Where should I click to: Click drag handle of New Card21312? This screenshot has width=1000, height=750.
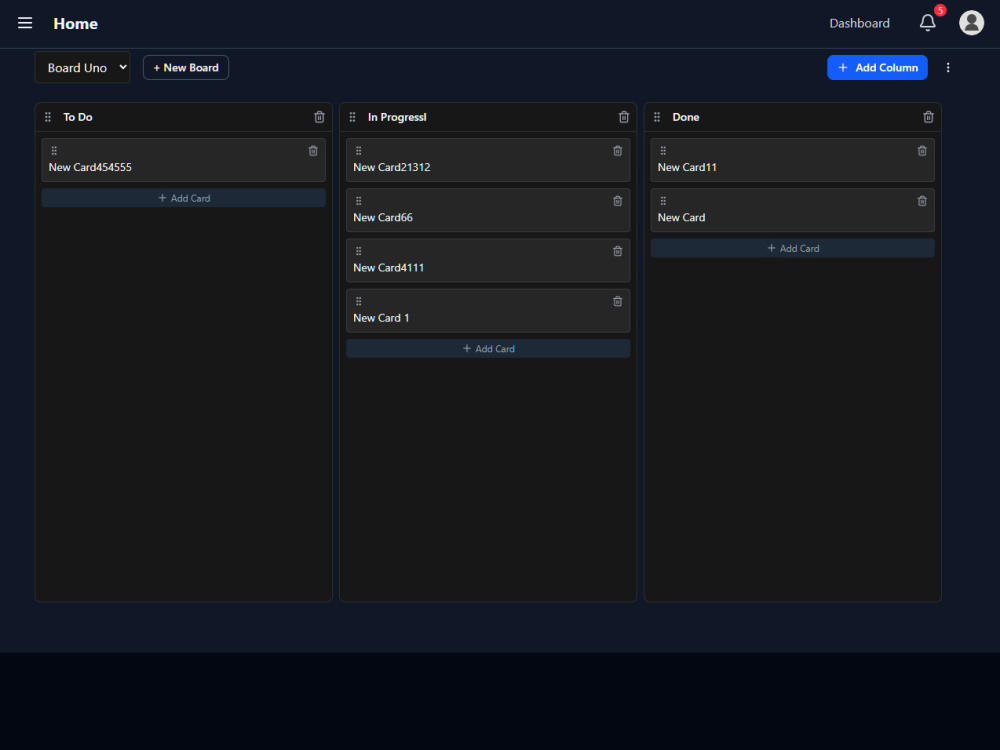tap(358, 151)
